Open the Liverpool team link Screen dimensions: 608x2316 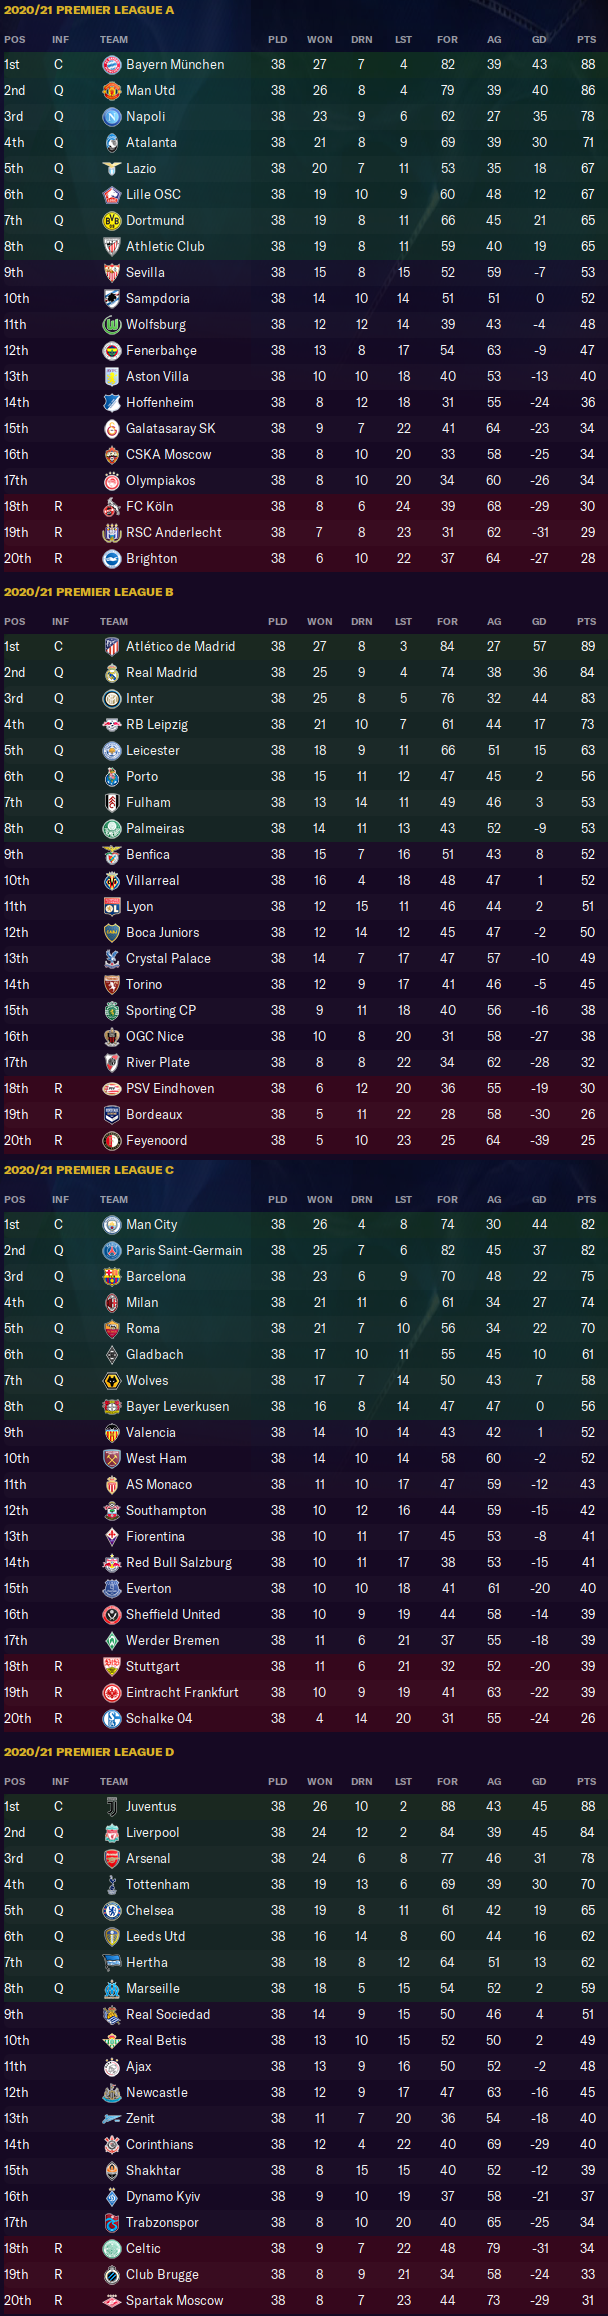coord(153,1832)
